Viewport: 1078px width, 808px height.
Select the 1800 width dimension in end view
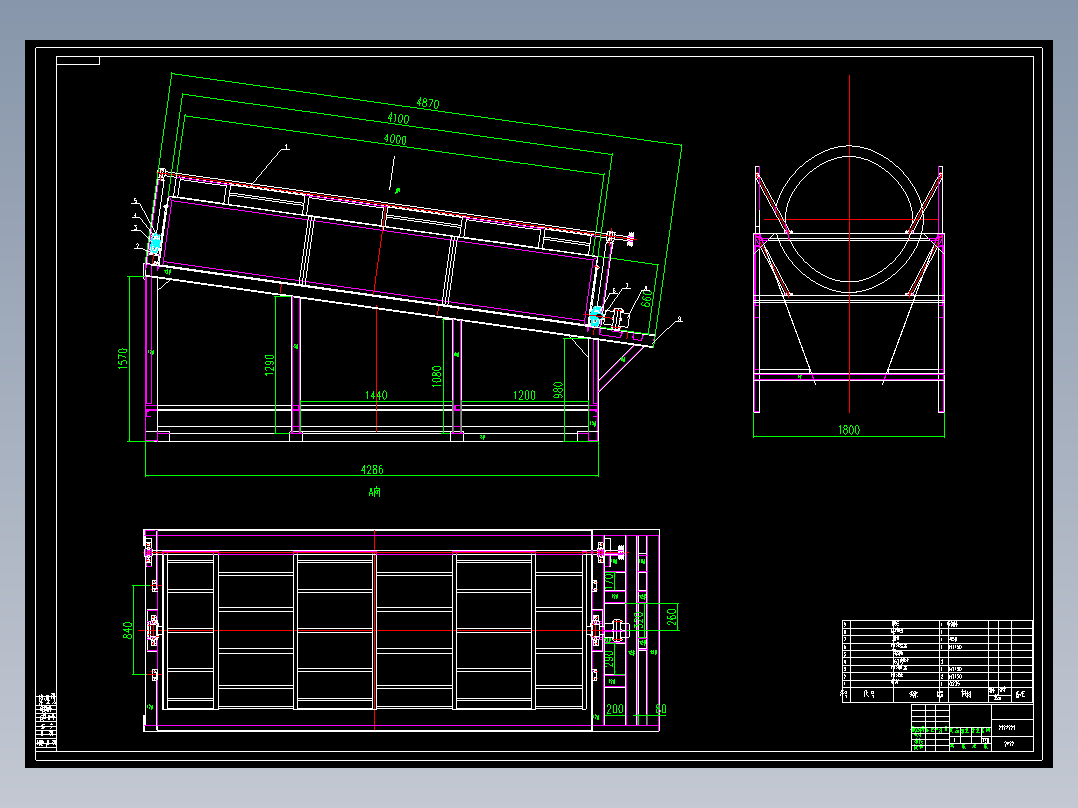(x=848, y=430)
